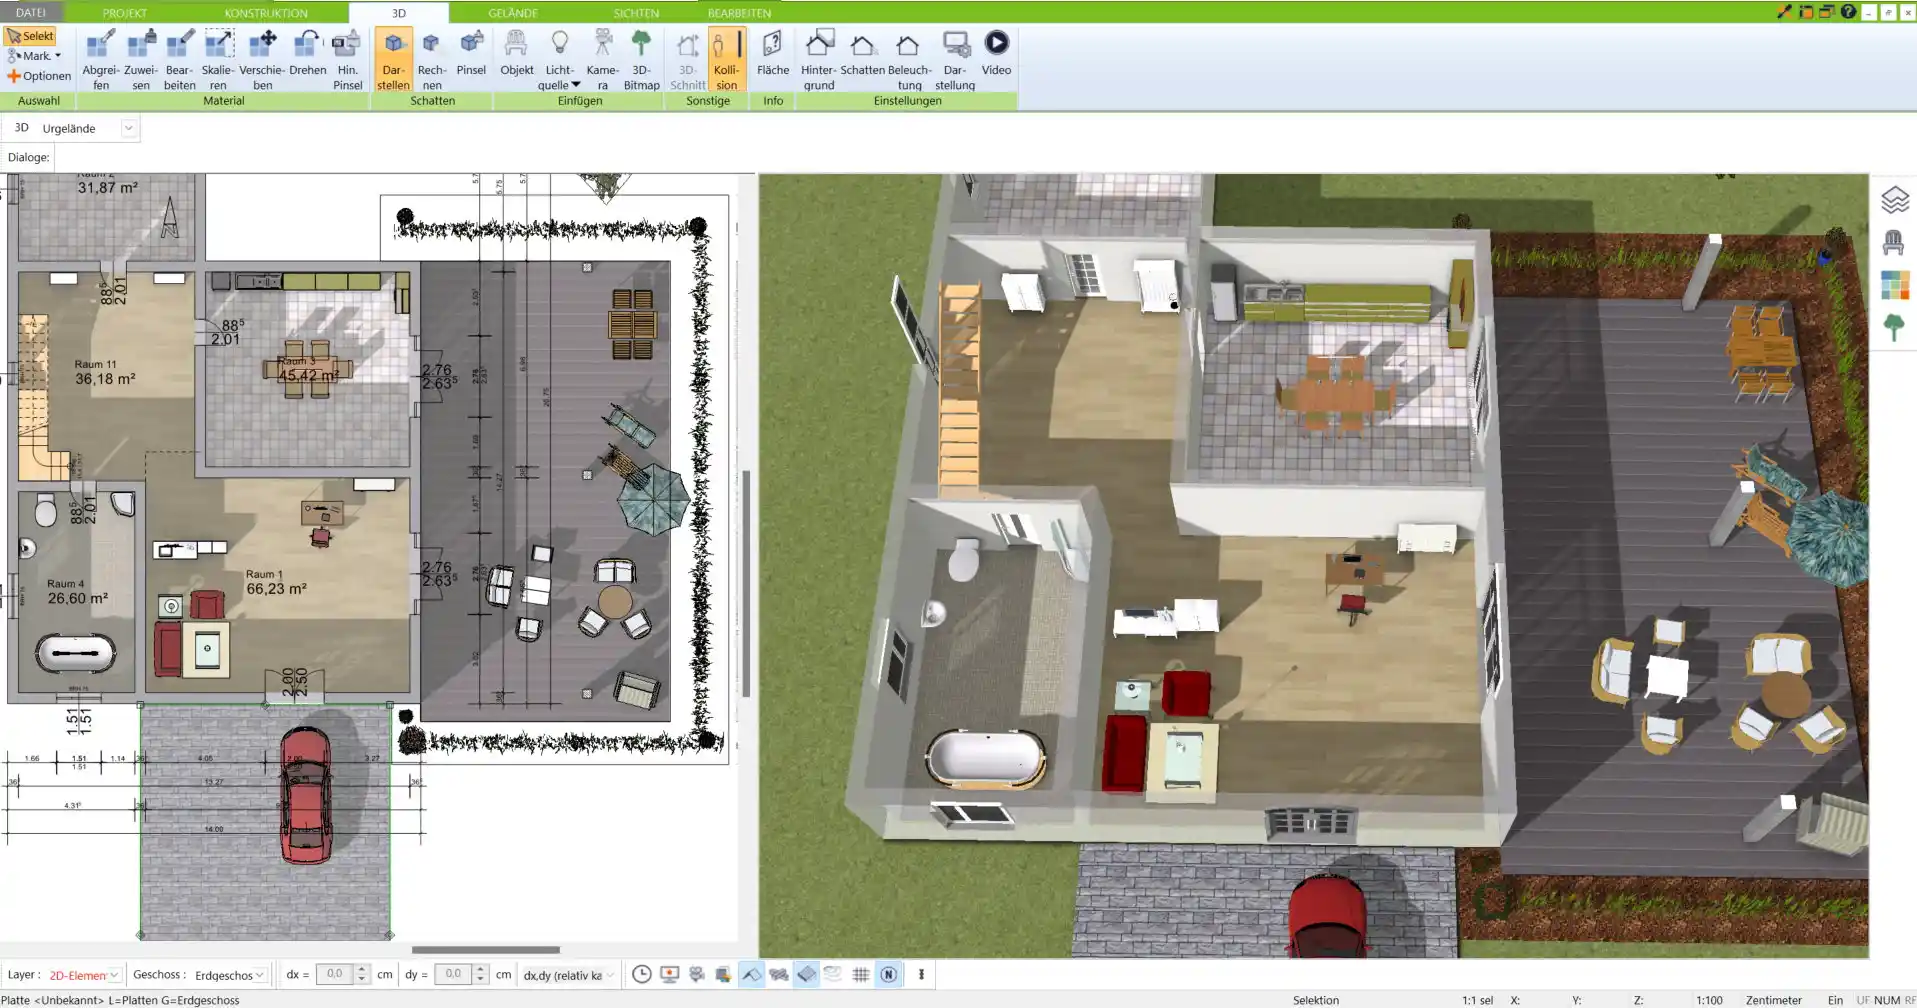Click the Raum 1 66,23 m² label
Viewport: 1917px width, 1008px height.
(276, 583)
